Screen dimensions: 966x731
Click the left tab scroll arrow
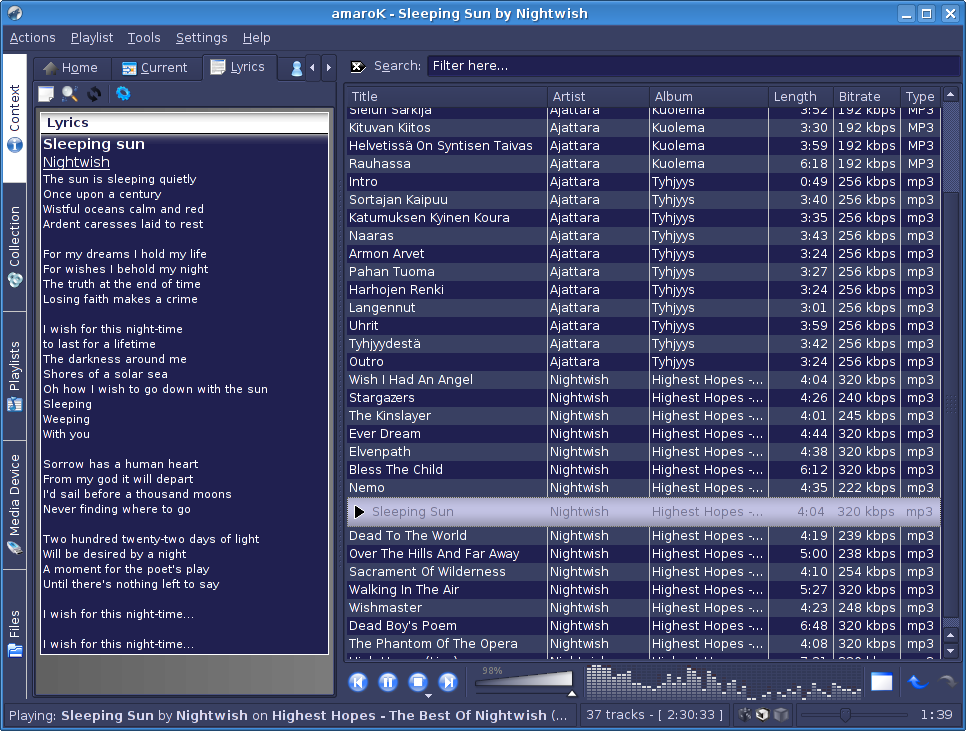tap(312, 68)
